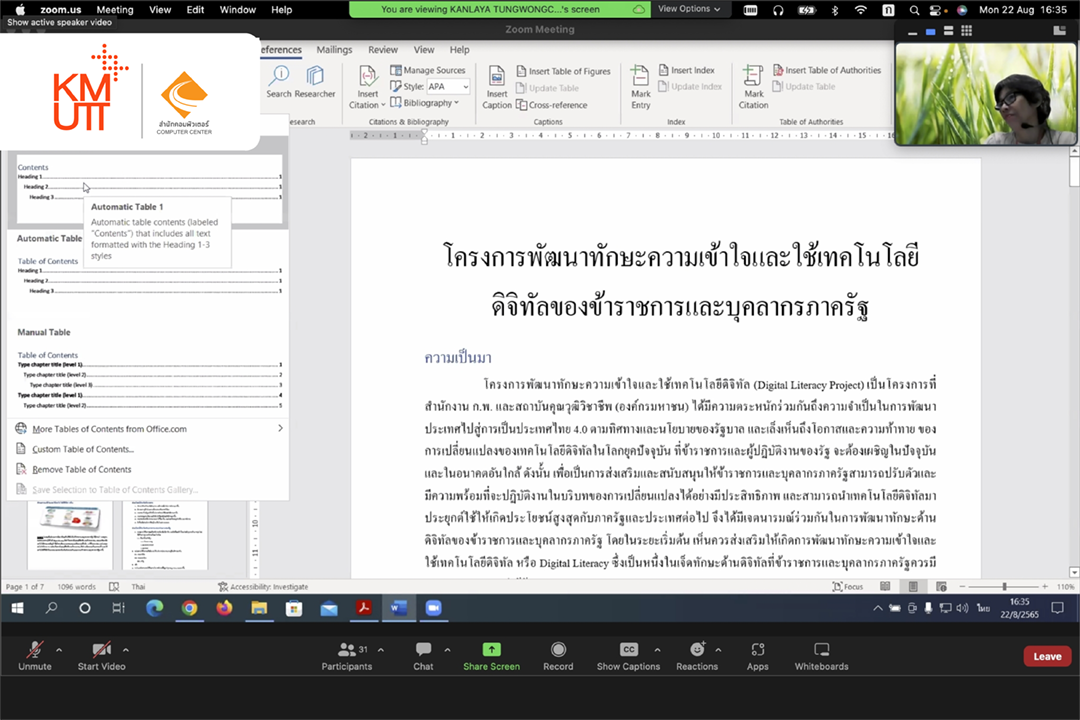Click Insert Table of Authorities
1080x720 pixels.
[827, 70]
